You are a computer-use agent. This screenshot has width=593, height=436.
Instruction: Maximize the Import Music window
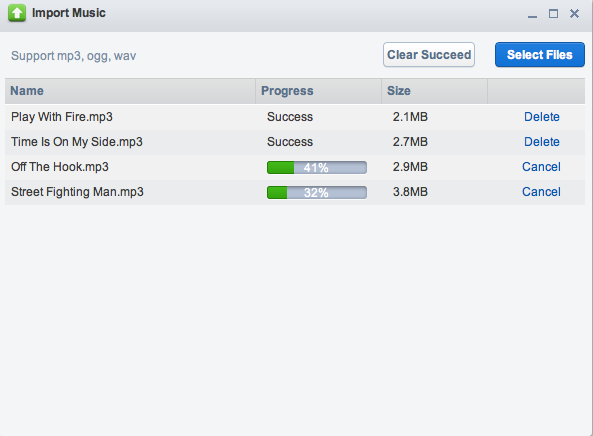553,14
